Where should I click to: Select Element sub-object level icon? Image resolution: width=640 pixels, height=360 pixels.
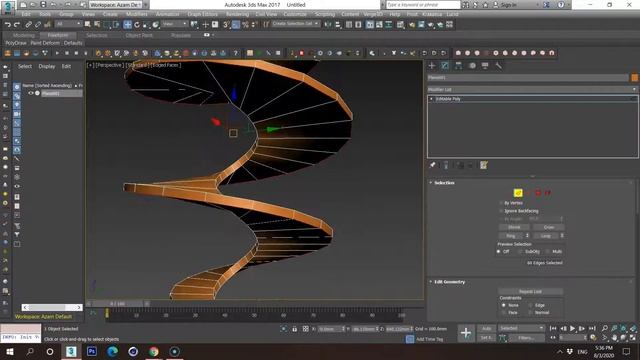point(548,193)
